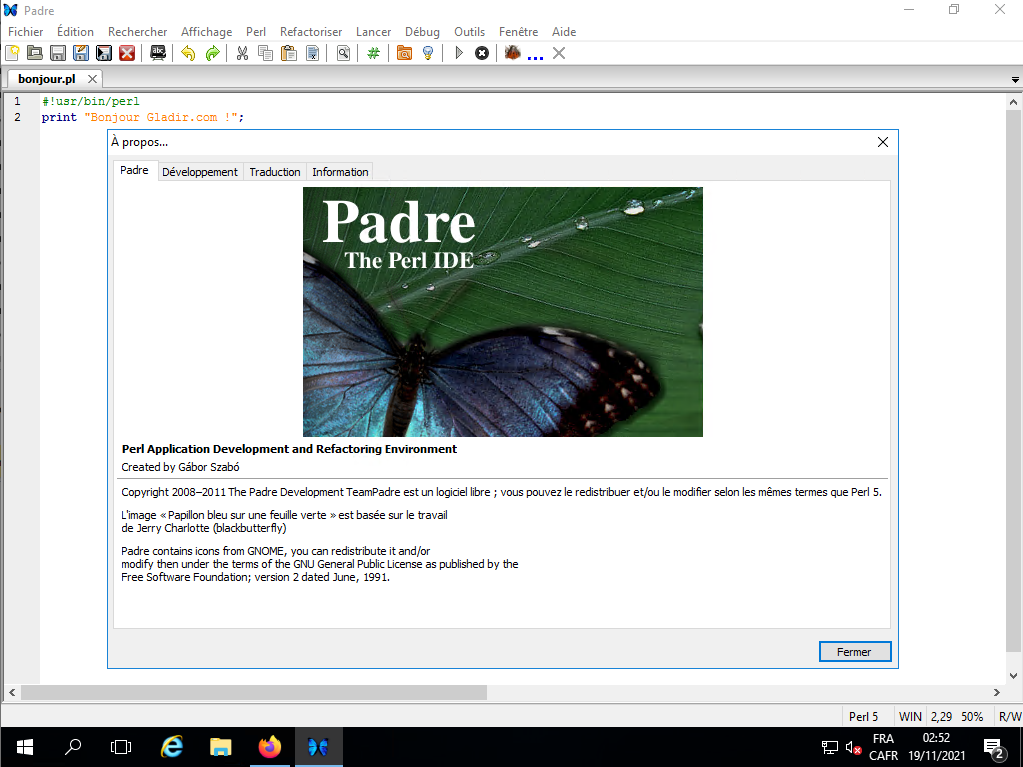Click the Cut scissors icon

point(242,53)
